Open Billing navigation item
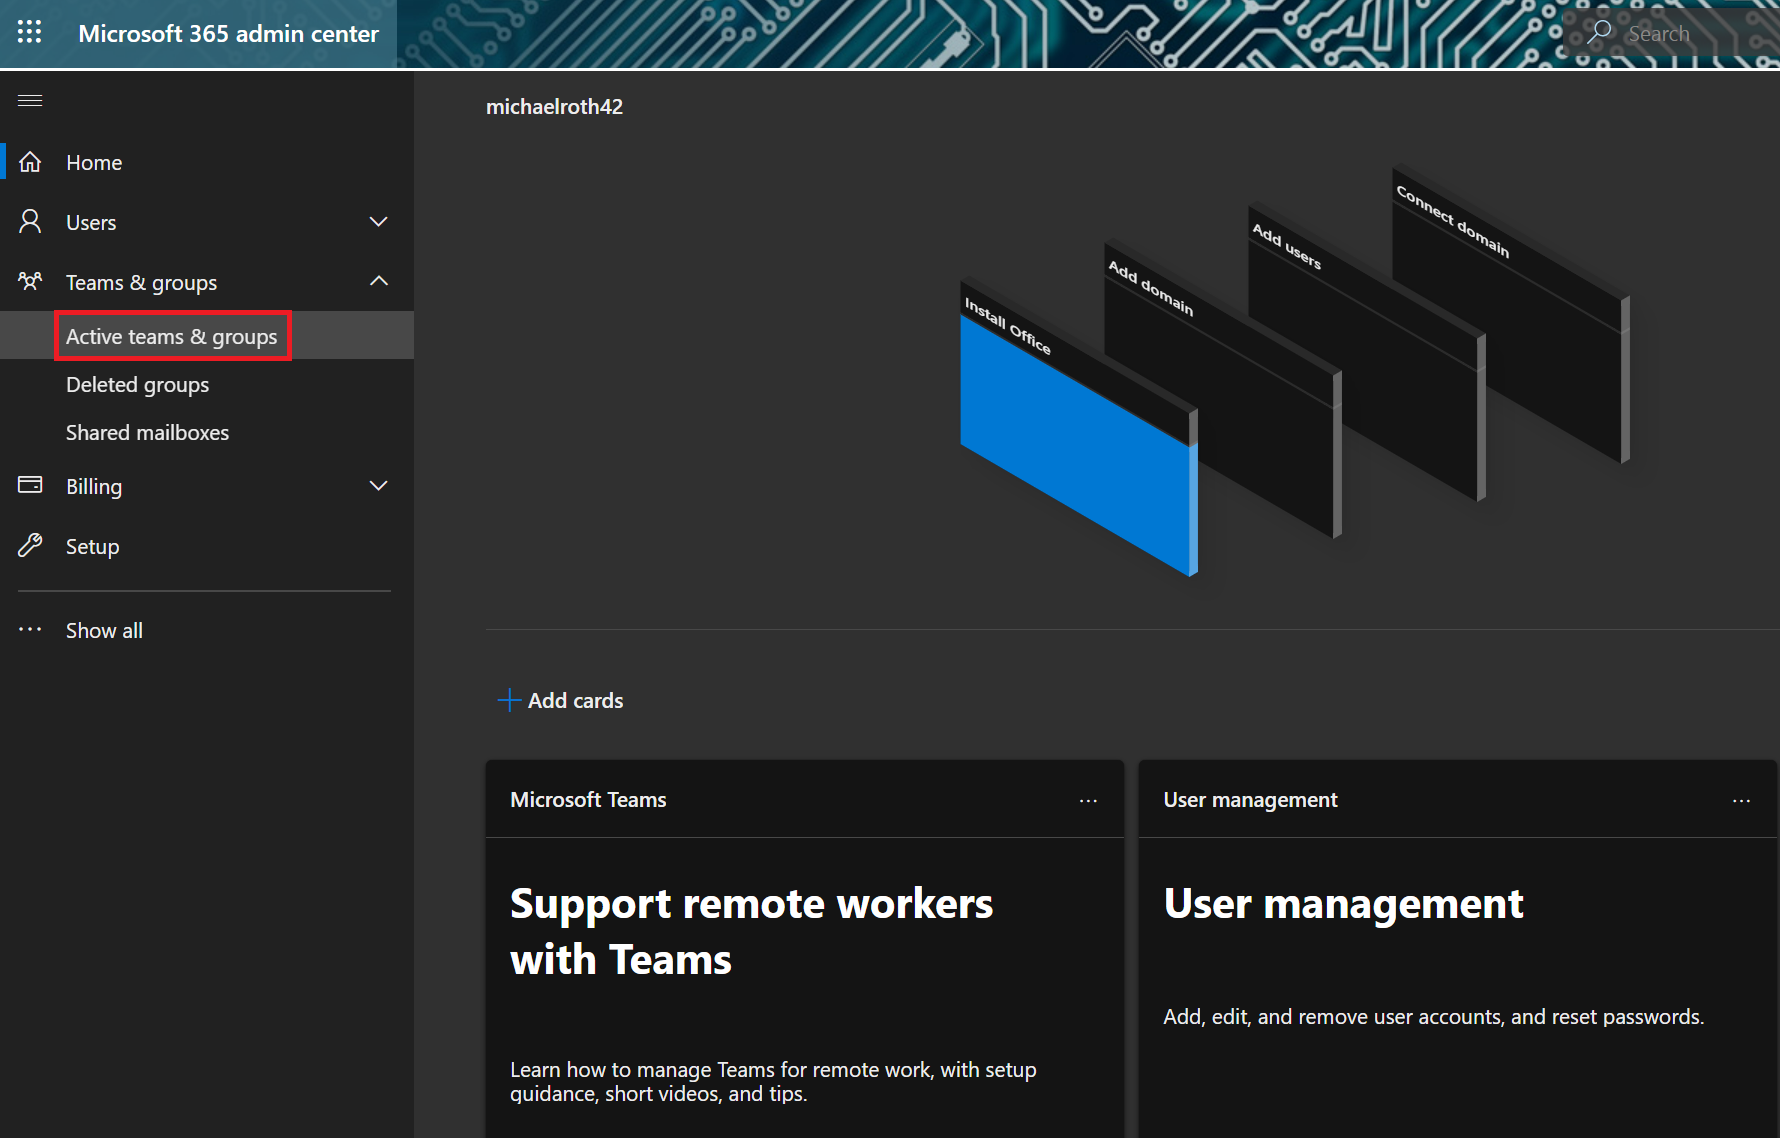Screen dimensions: 1780x1138 pyautogui.click(x=207, y=486)
